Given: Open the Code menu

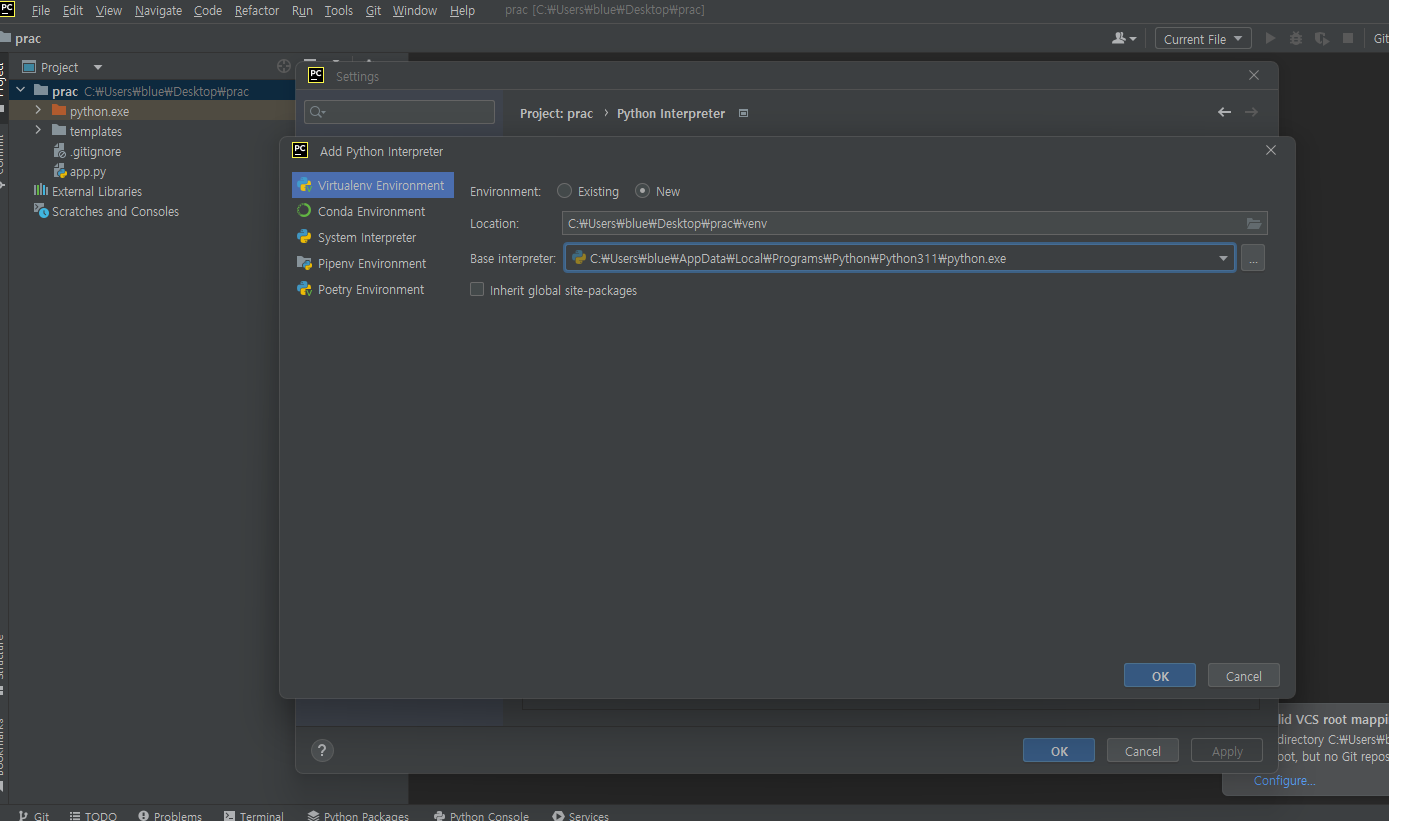Looking at the screenshot, I should click(208, 10).
